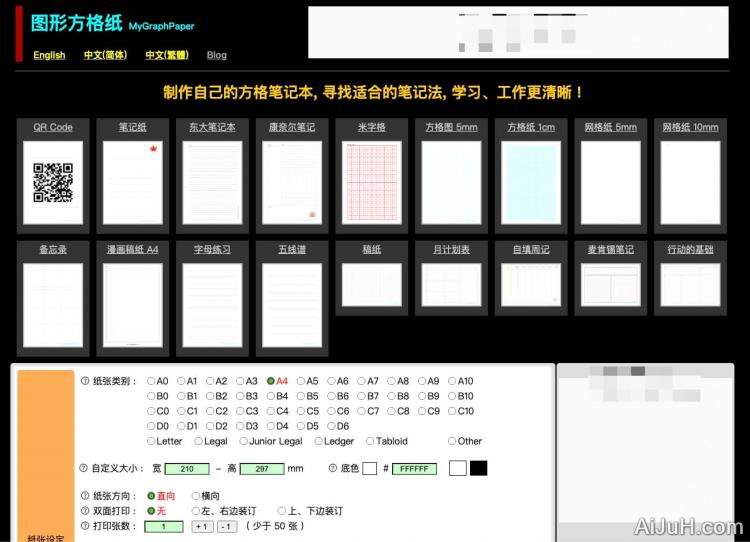Screen dimensions: 750x542
Task: Choose the 方格纸 1cm blue grid template
Action: [531, 181]
